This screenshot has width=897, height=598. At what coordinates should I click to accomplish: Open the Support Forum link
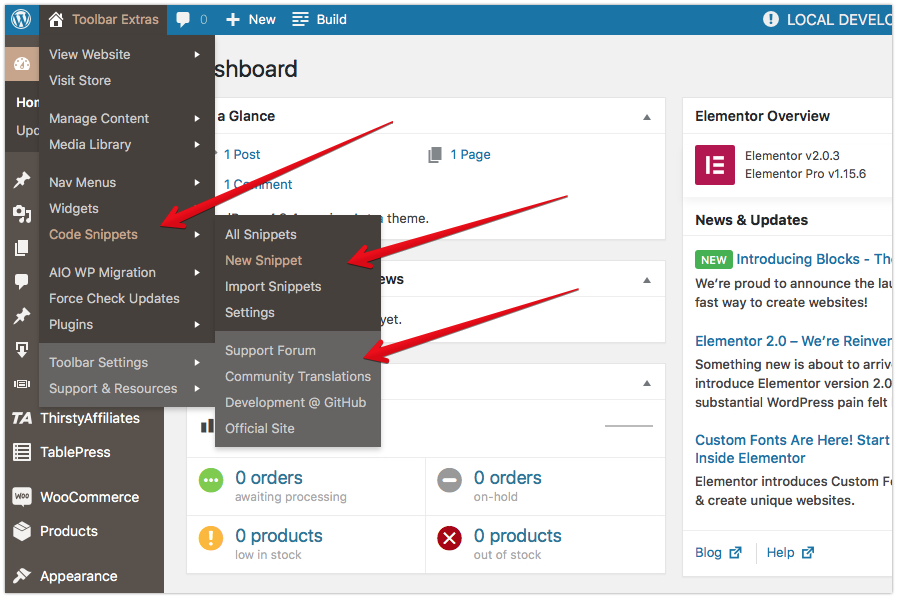[x=270, y=350]
